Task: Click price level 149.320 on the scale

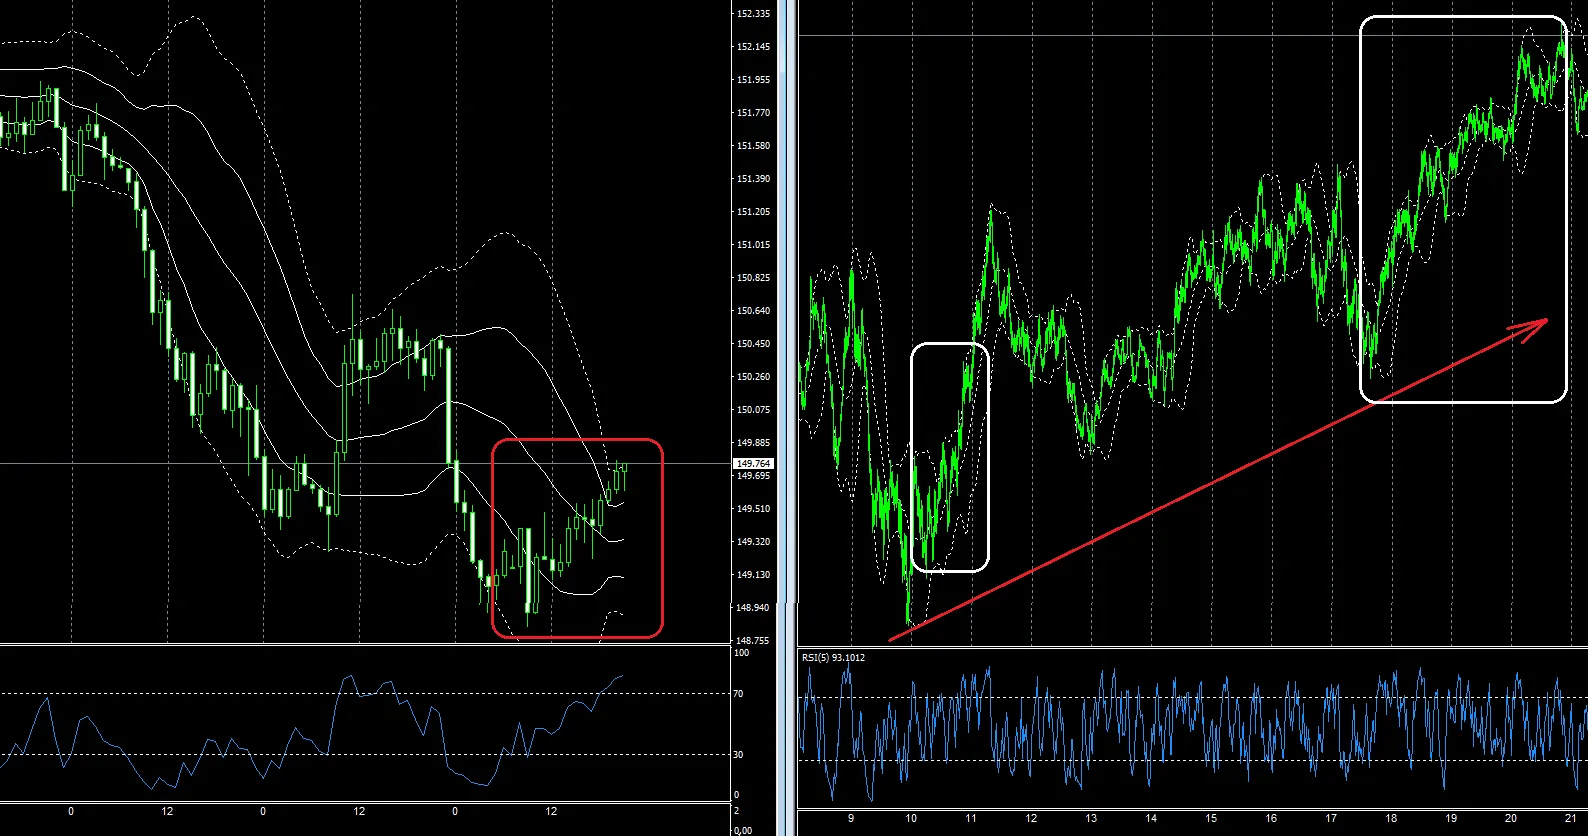Action: (x=753, y=542)
